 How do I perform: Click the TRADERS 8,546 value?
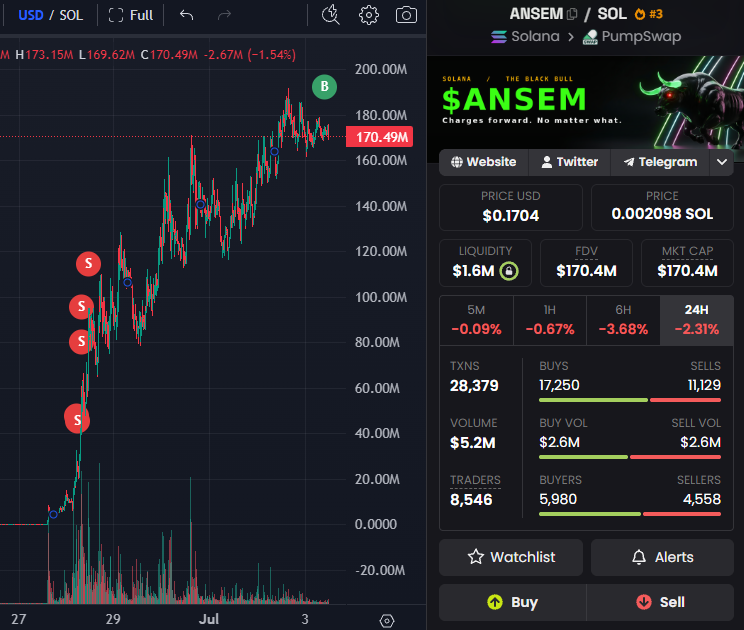point(471,500)
